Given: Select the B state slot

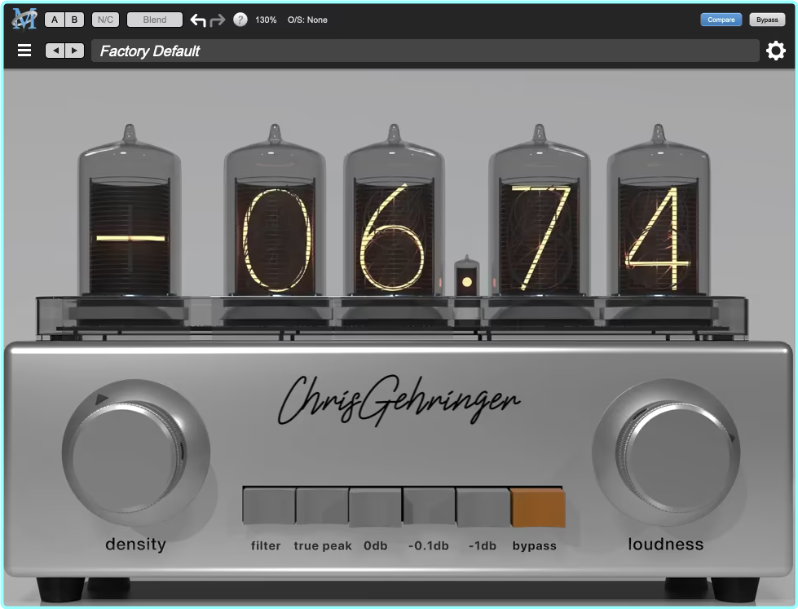Looking at the screenshot, I should click(73, 20).
